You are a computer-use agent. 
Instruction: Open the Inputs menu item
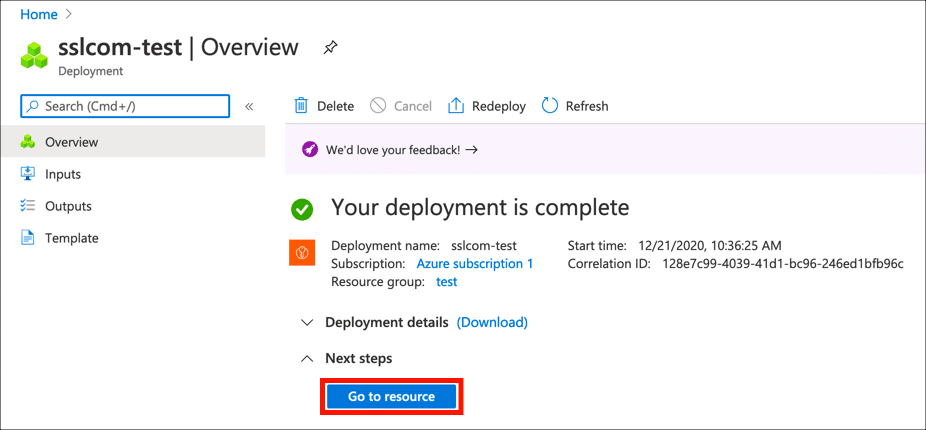[x=63, y=174]
